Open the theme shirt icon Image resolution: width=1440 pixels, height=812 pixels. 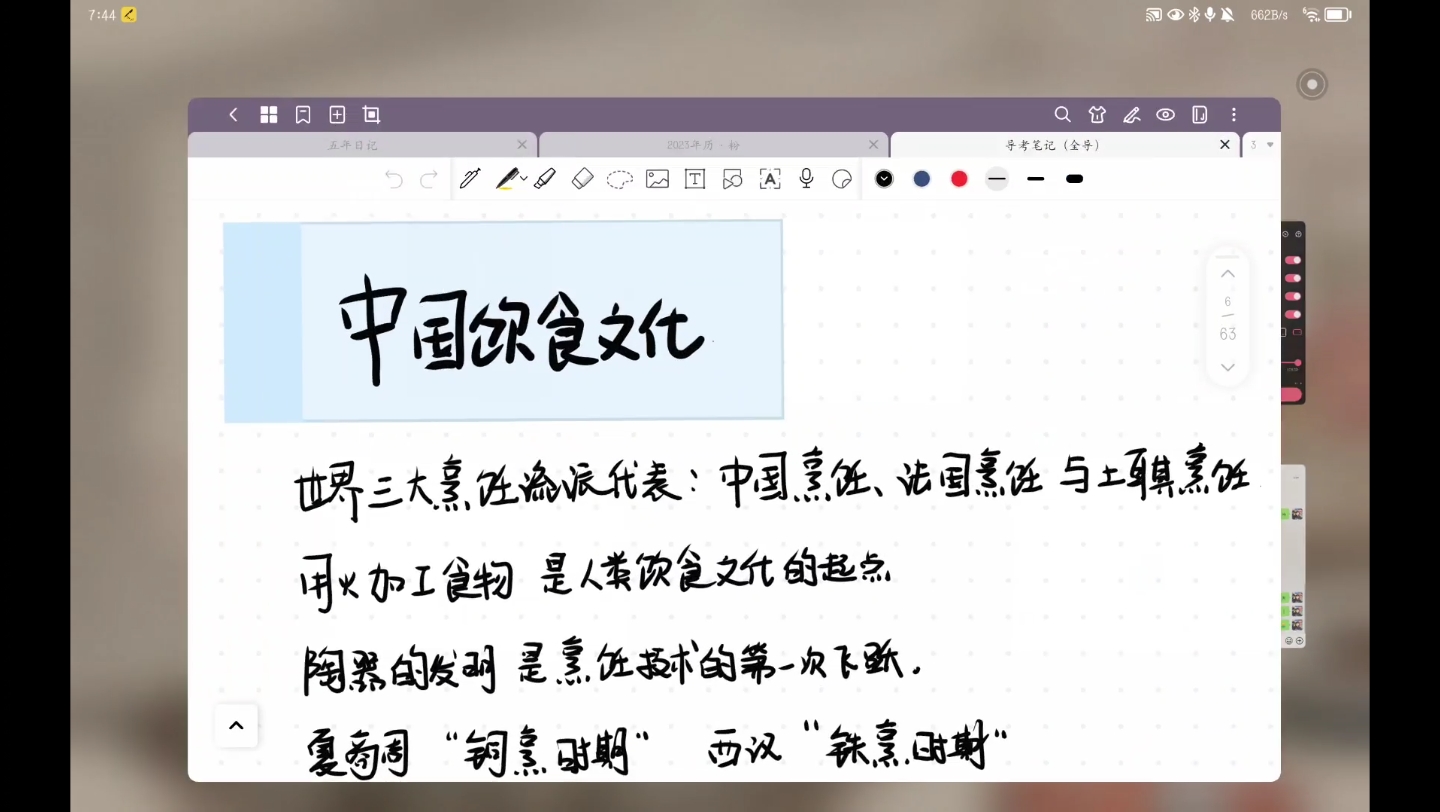tap(1098, 115)
